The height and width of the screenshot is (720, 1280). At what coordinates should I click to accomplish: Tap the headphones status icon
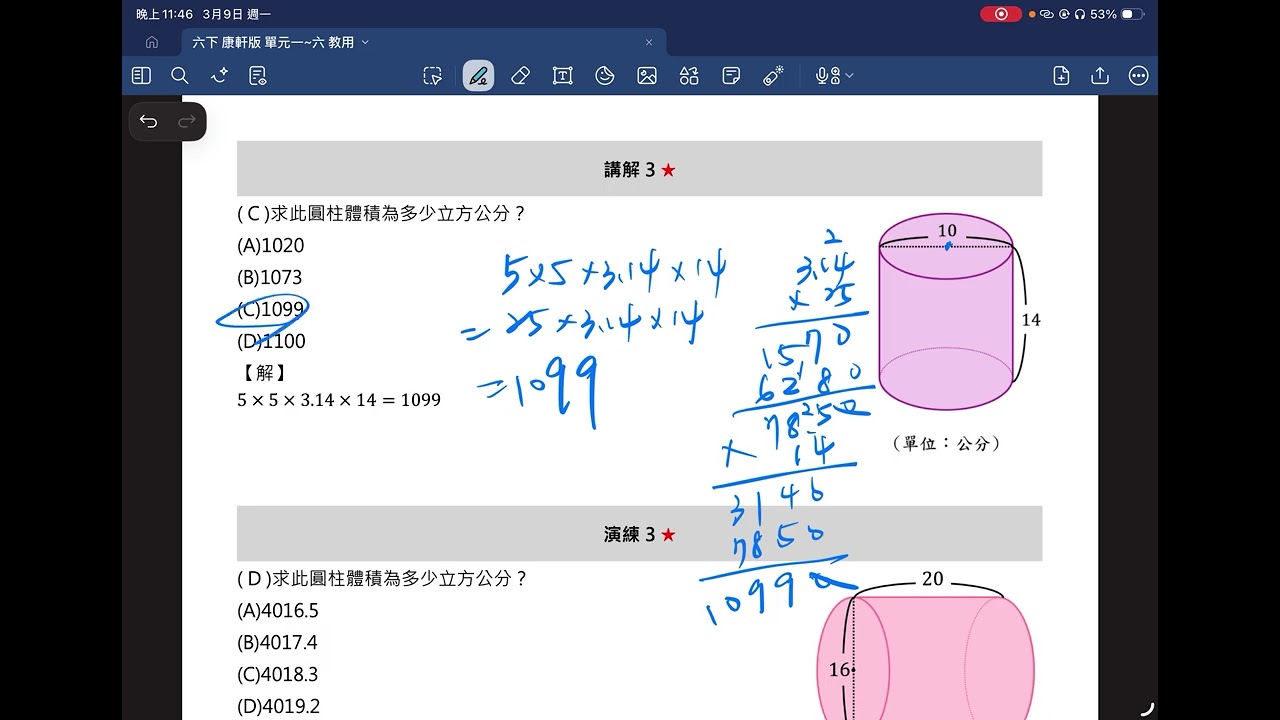(1080, 14)
